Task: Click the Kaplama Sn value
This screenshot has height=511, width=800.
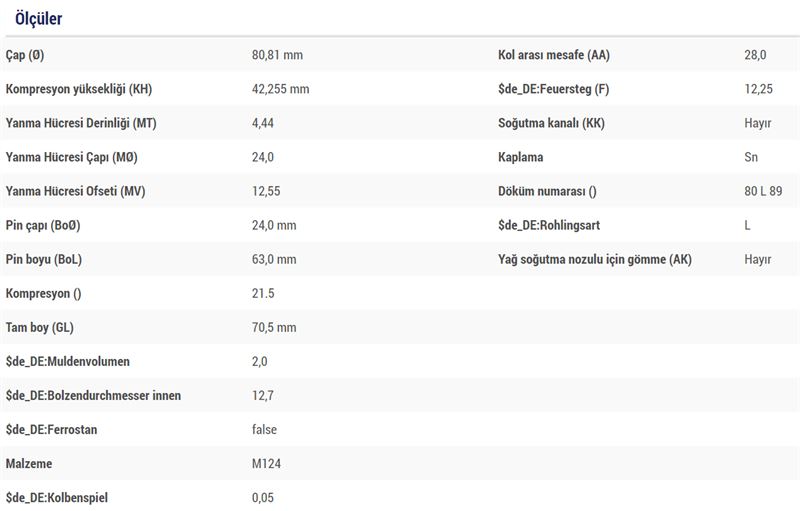Action: pyautogui.click(x=751, y=157)
